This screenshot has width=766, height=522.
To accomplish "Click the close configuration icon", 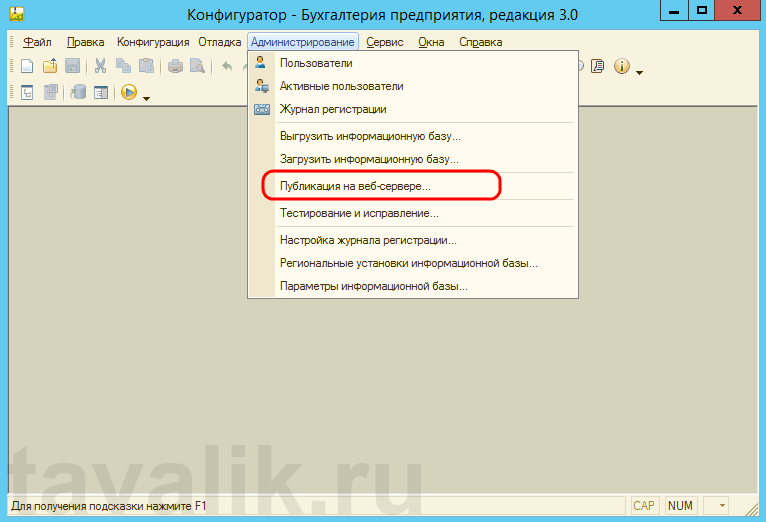I will [x=50, y=92].
